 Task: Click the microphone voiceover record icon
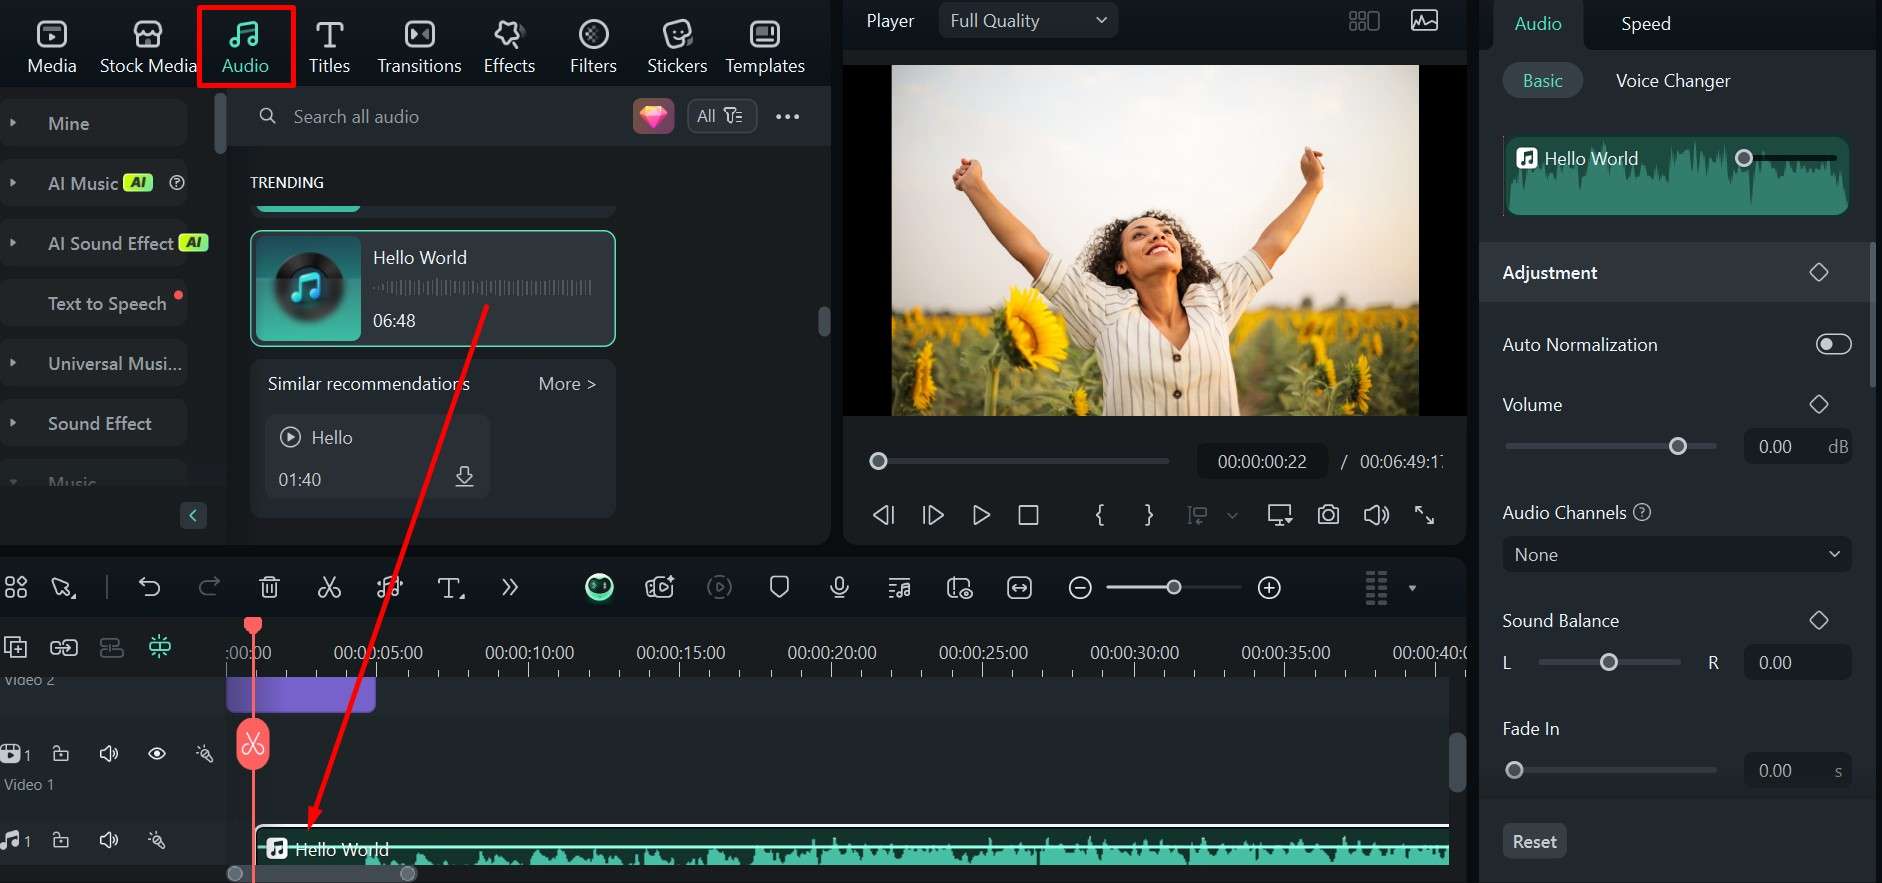click(x=839, y=588)
